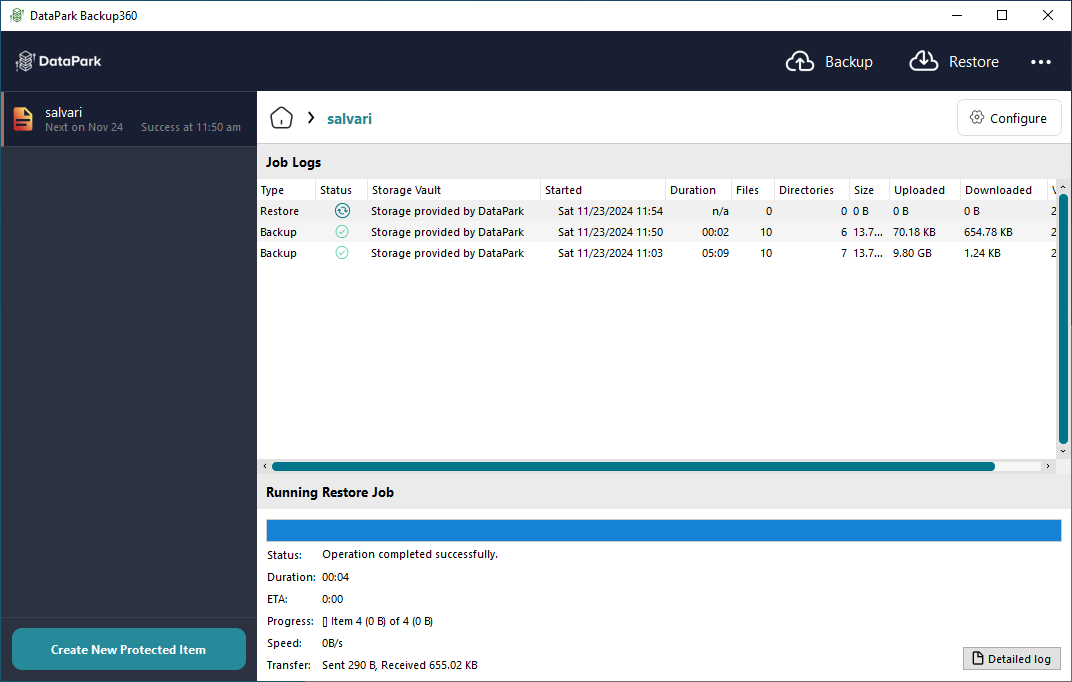Click the 1.24 KB downloaded cell
The height and width of the screenshot is (682, 1072).
click(982, 253)
